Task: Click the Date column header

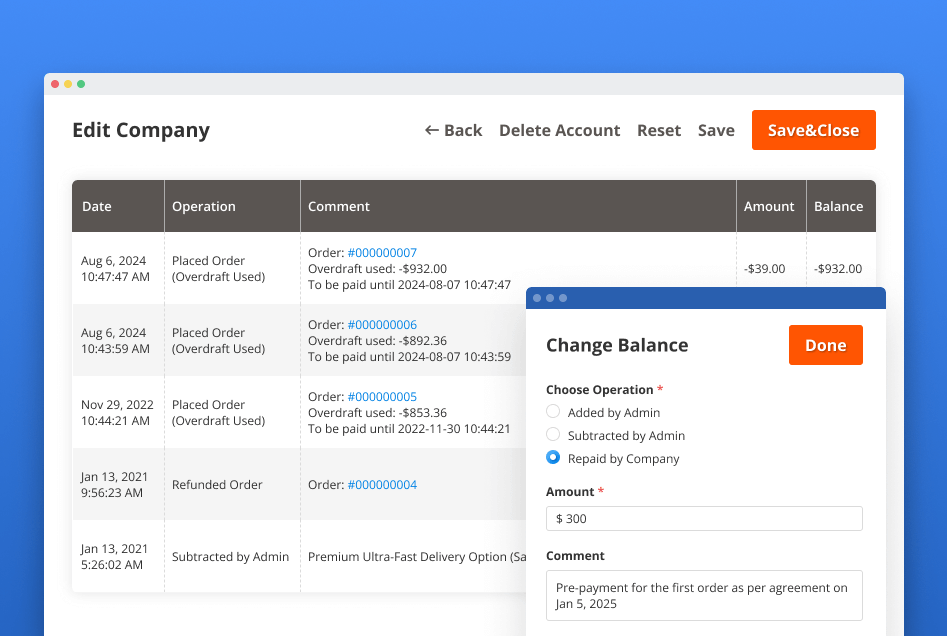Action: [96, 206]
